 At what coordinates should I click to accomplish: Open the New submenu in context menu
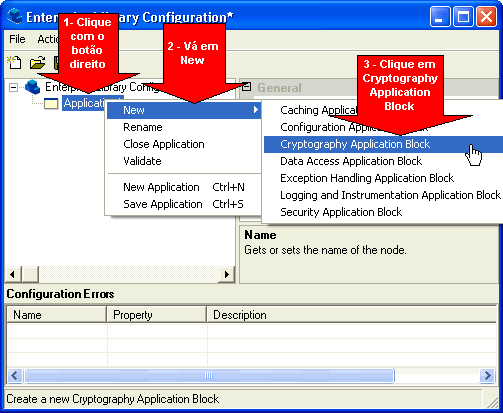click(184, 110)
